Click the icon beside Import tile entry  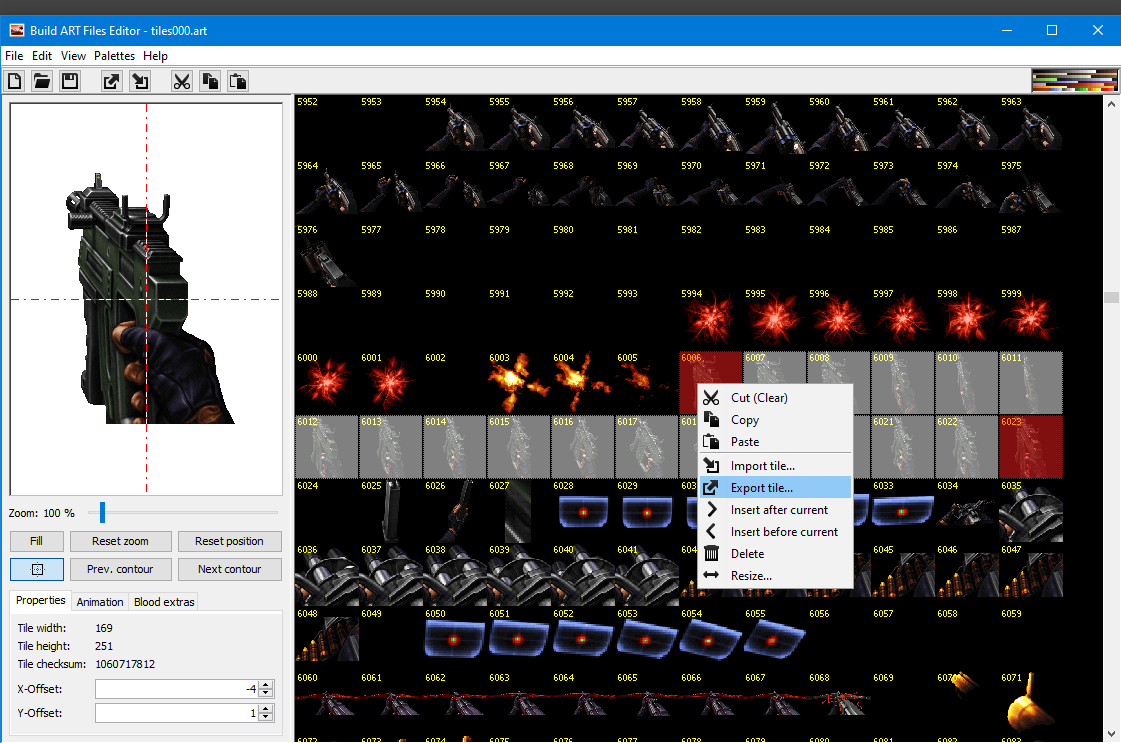pos(711,466)
